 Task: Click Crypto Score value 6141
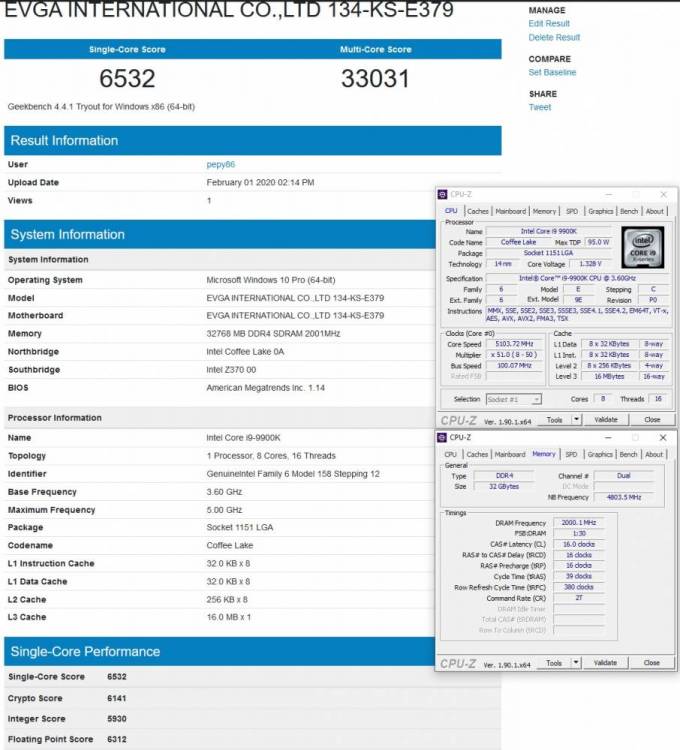pyautogui.click(x=117, y=698)
